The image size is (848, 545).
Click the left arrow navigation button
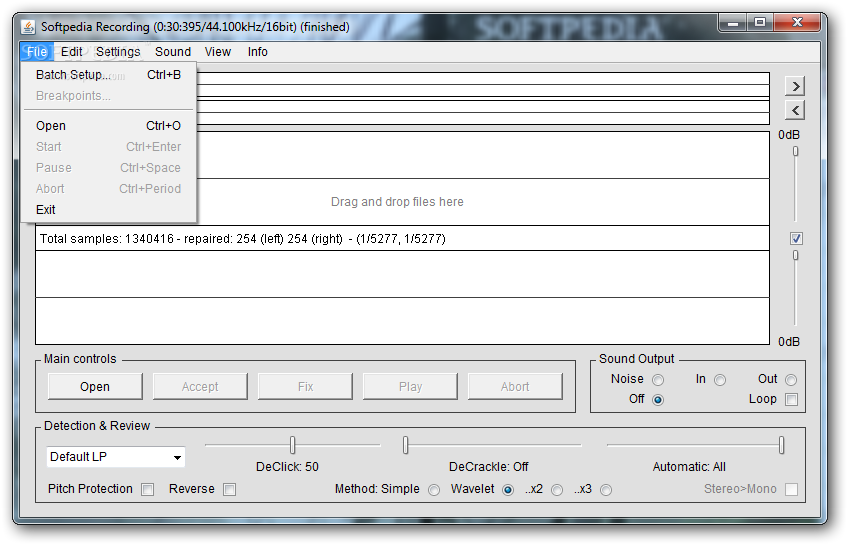794,110
